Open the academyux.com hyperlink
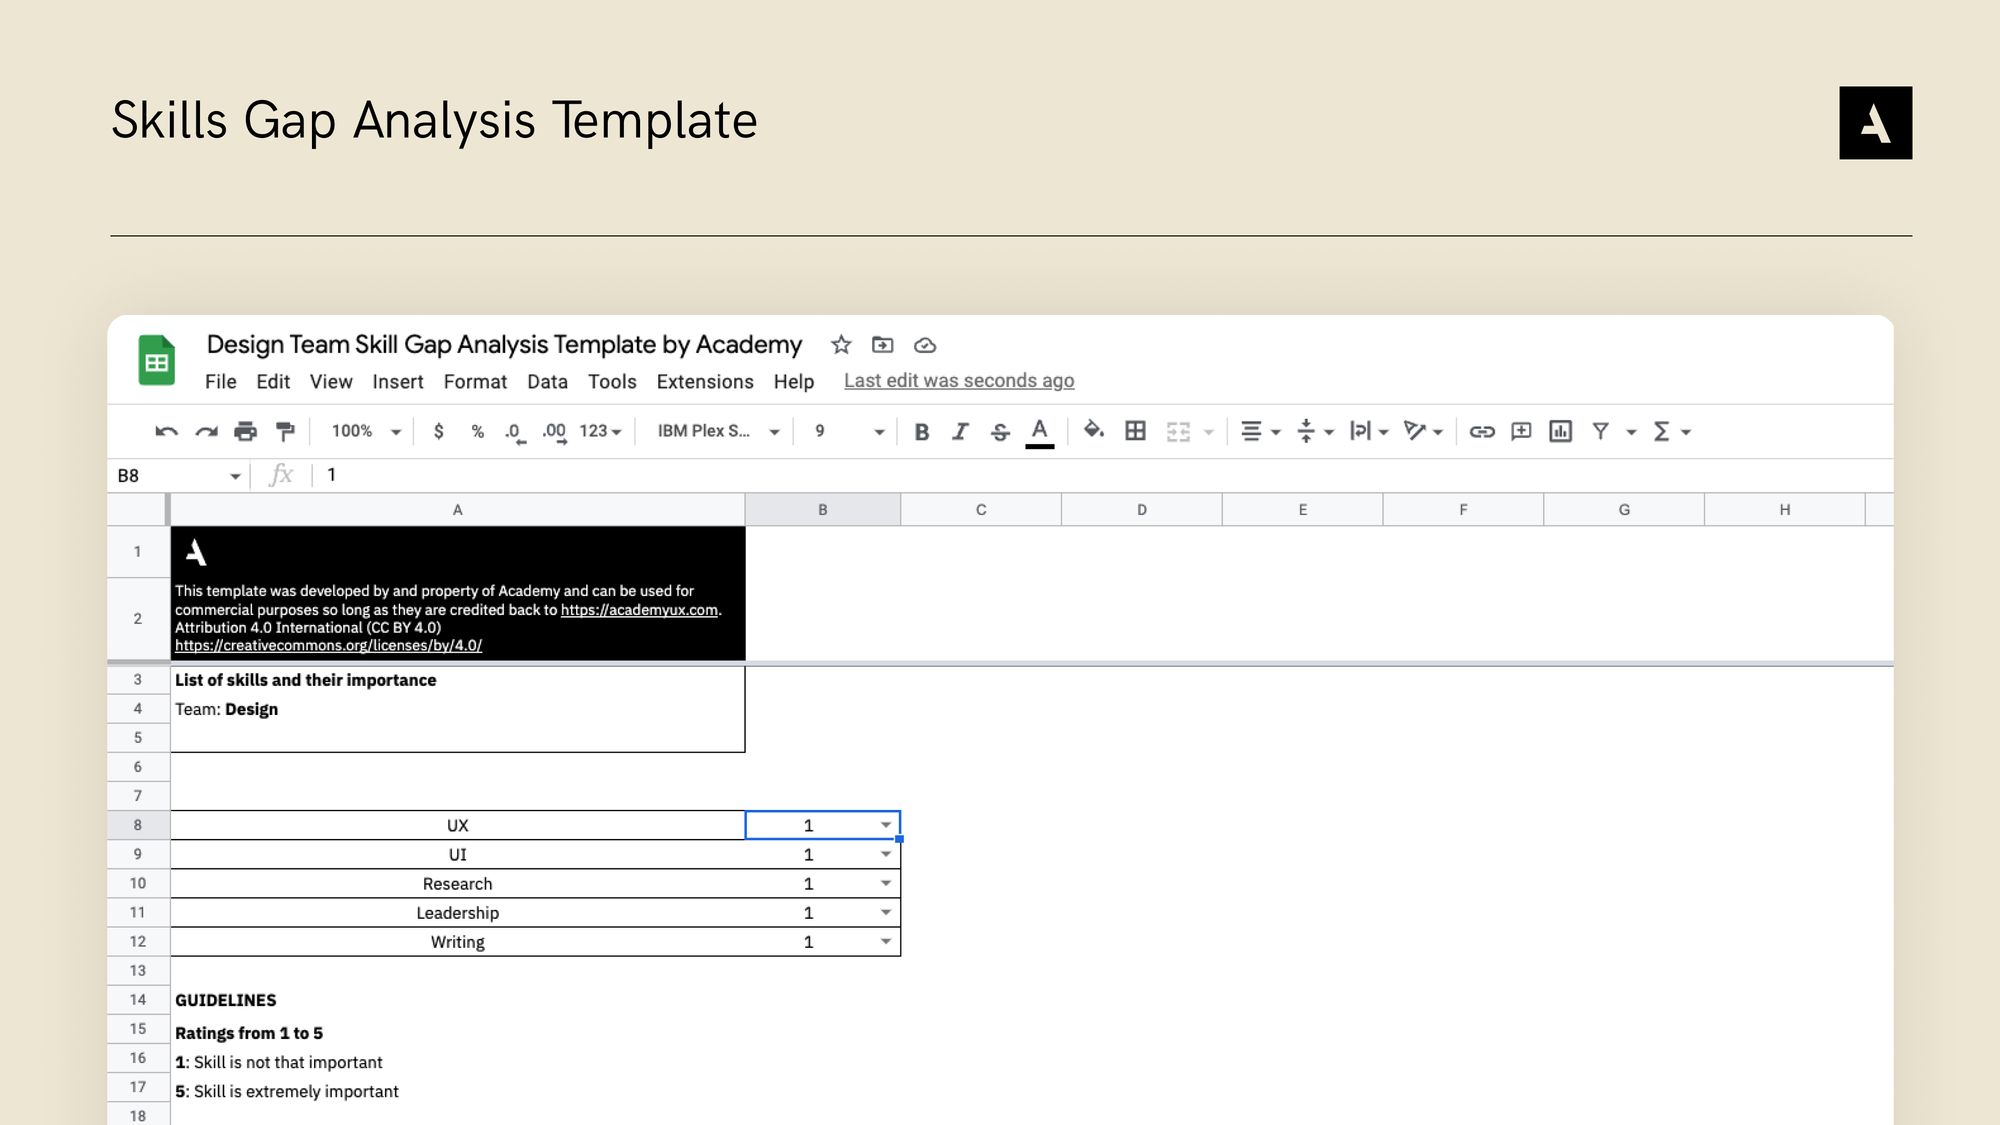Viewport: 2000px width, 1125px height. click(639, 610)
